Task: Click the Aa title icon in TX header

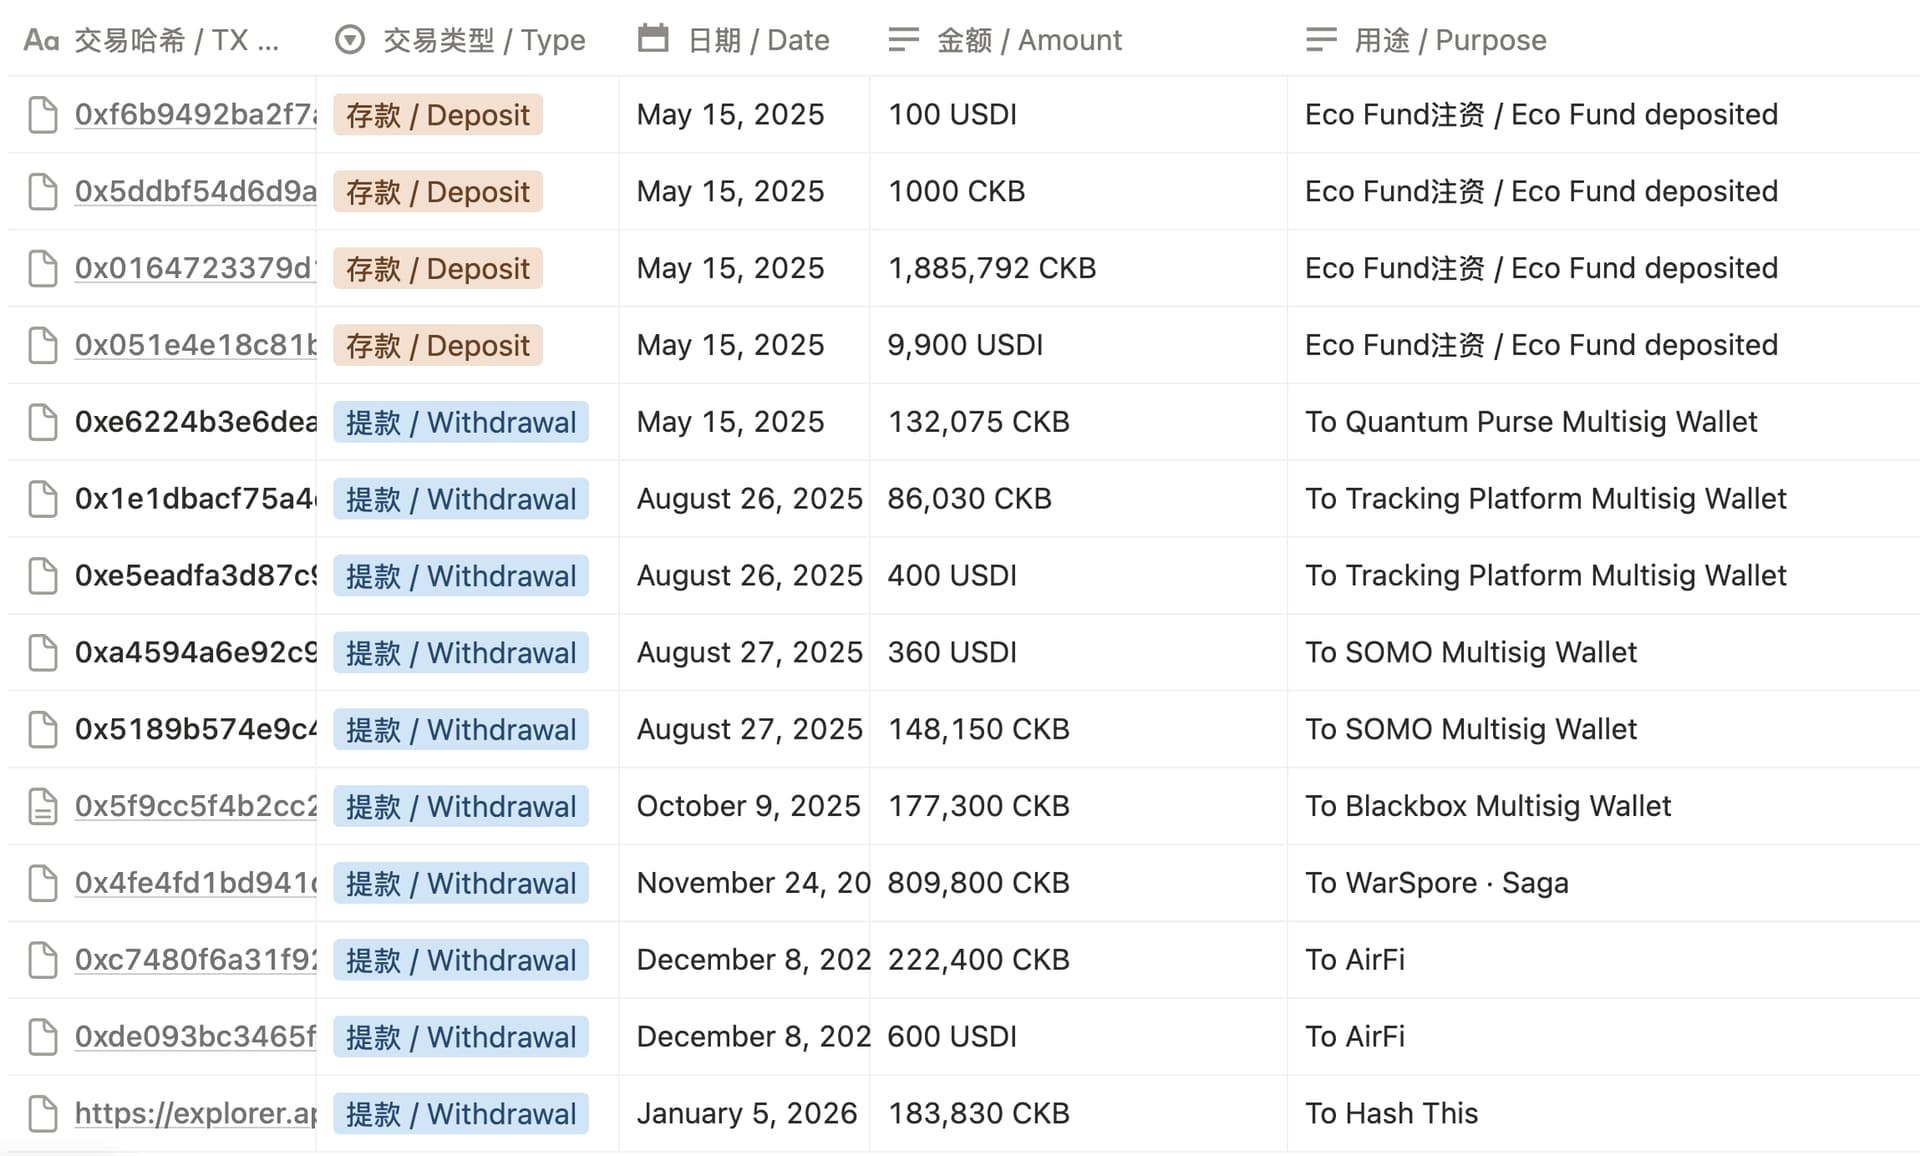Action: coord(41,40)
